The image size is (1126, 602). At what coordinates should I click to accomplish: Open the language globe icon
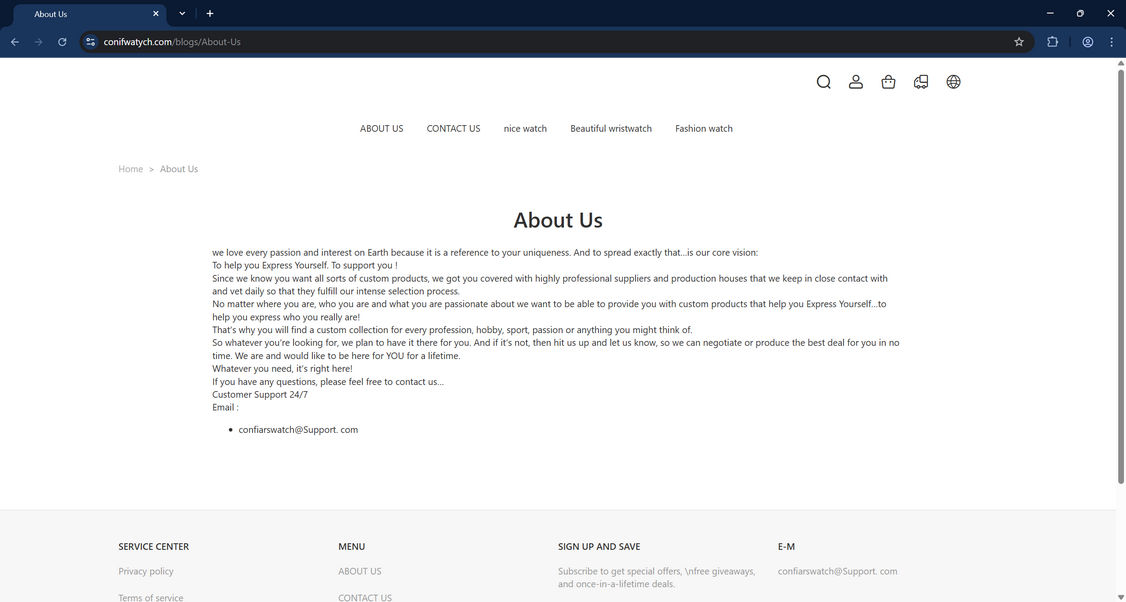point(954,82)
